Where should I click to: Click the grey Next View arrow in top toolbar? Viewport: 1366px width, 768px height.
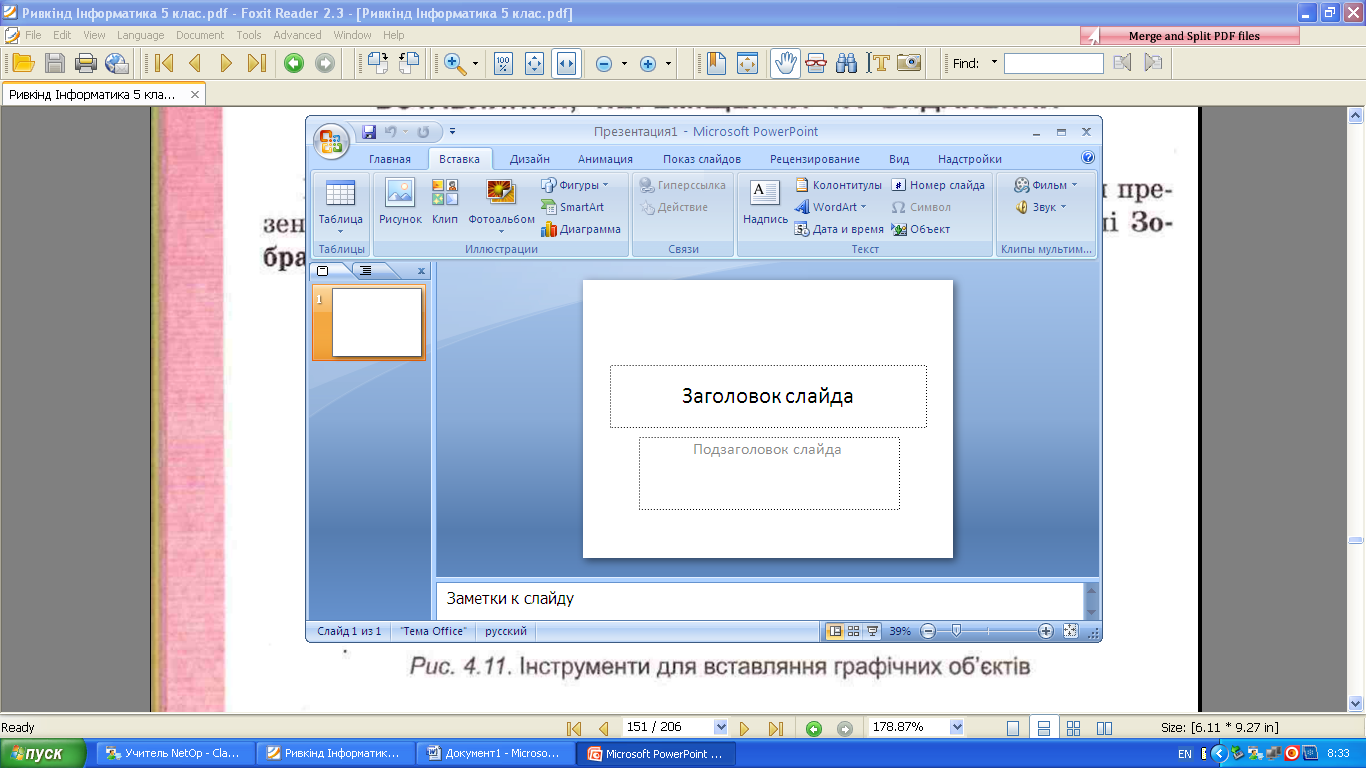click(324, 63)
